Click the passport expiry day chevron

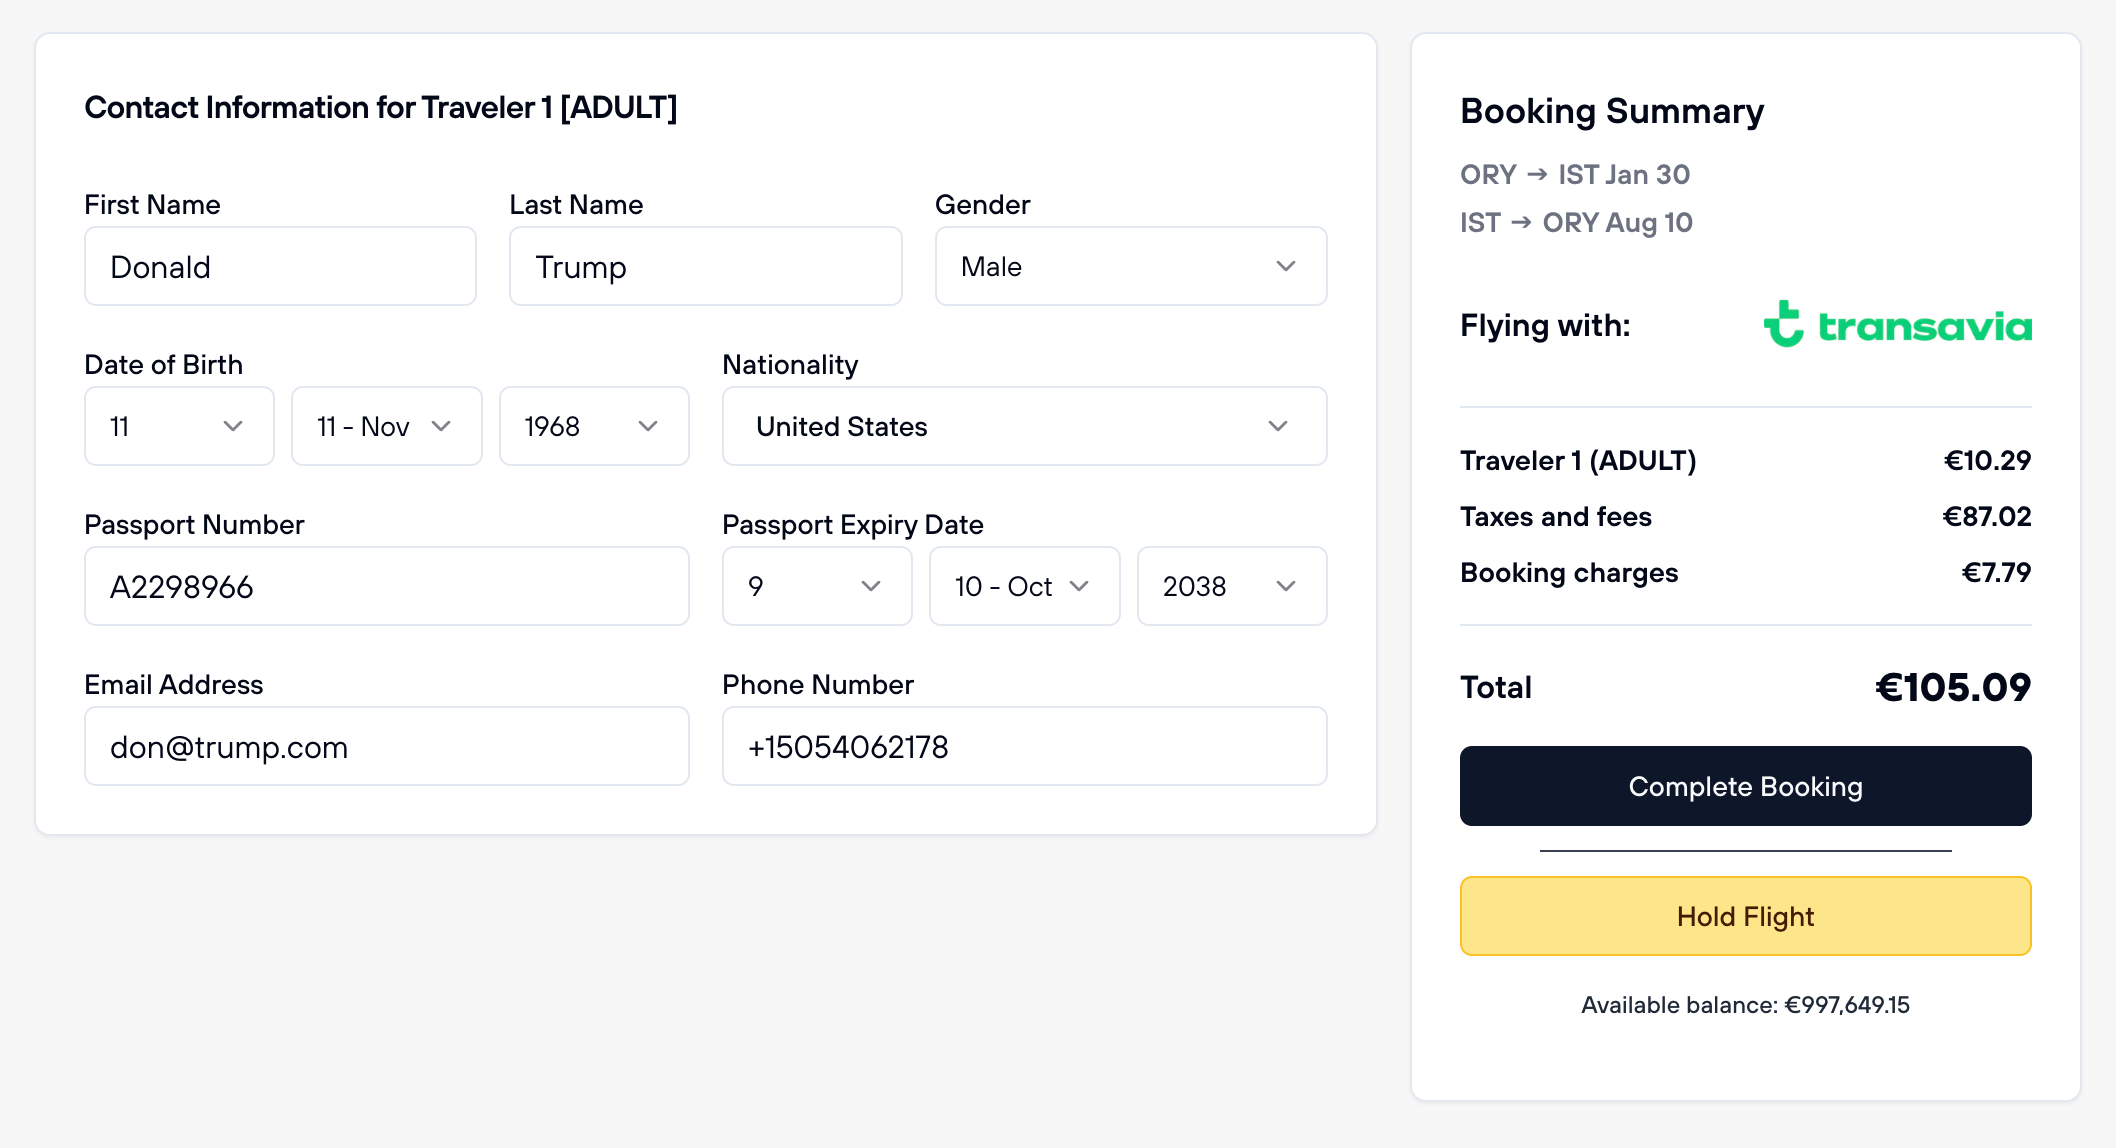(871, 586)
